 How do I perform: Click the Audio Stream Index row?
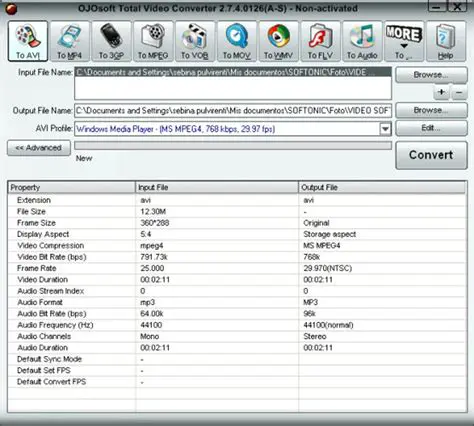(237, 291)
